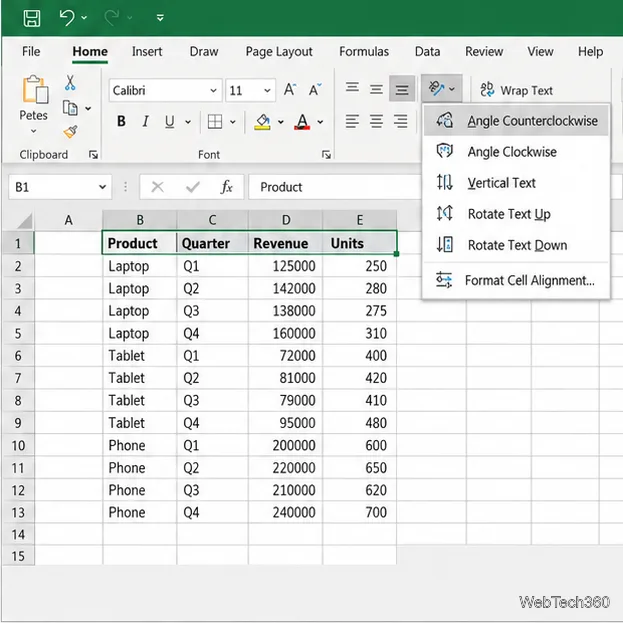Switch to the Formulas tab
Screen dimensions: 623x623
coord(364,52)
